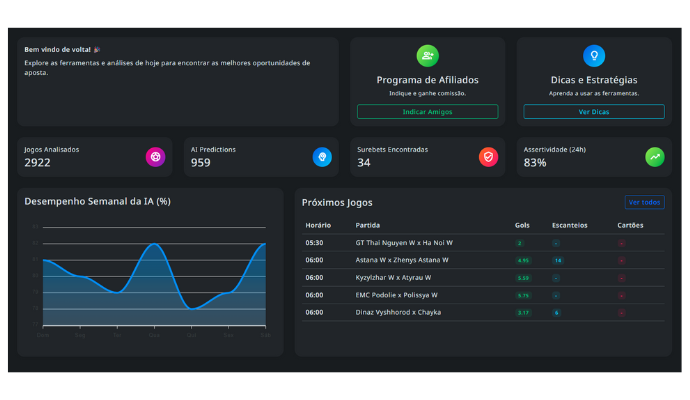Open Ver Dicas in the tips card

click(x=594, y=112)
